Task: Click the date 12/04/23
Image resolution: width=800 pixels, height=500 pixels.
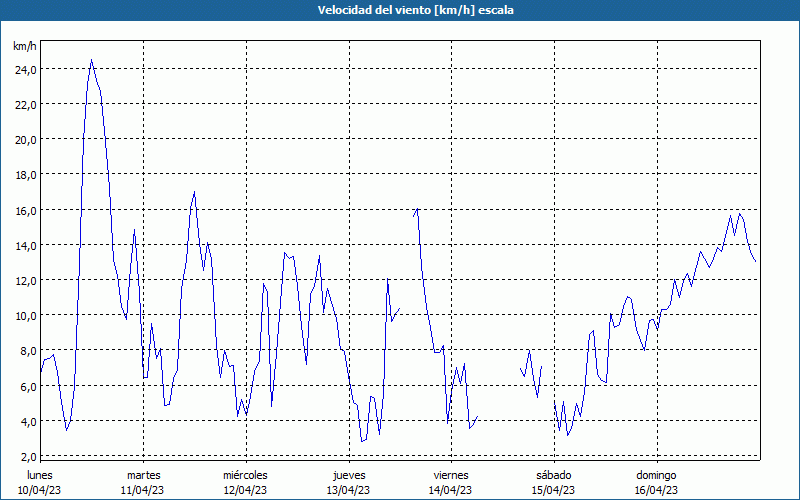Action: (x=245, y=490)
